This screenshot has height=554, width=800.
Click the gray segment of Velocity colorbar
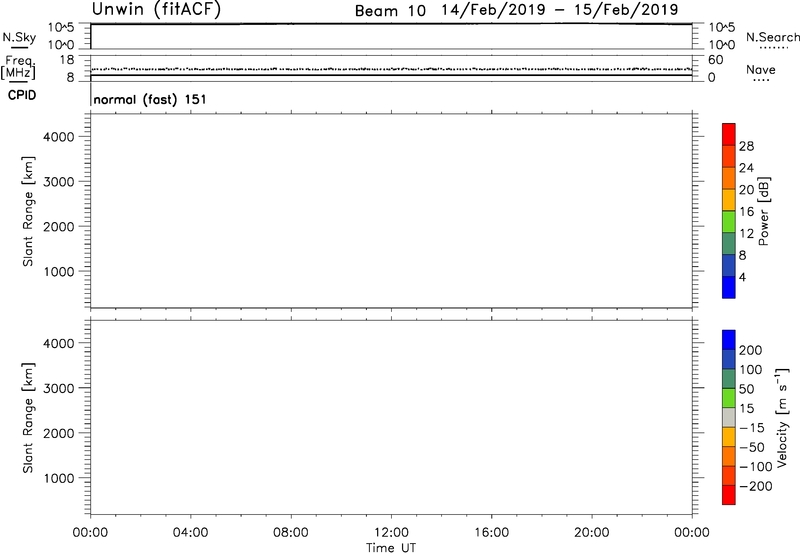[729, 418]
